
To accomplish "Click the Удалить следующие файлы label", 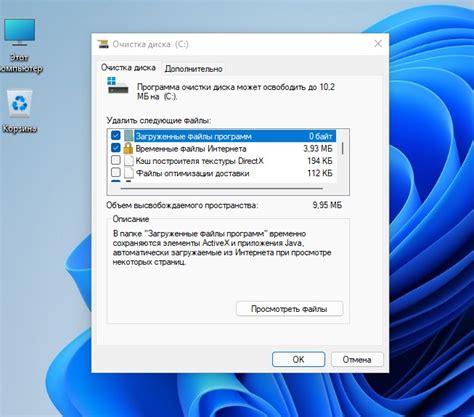I will pyautogui.click(x=159, y=120).
